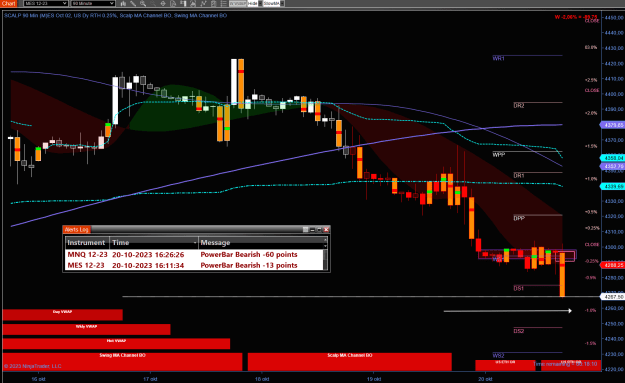Click Alerts Log scrollbar up arrow
625x383 pixels.
325,240
